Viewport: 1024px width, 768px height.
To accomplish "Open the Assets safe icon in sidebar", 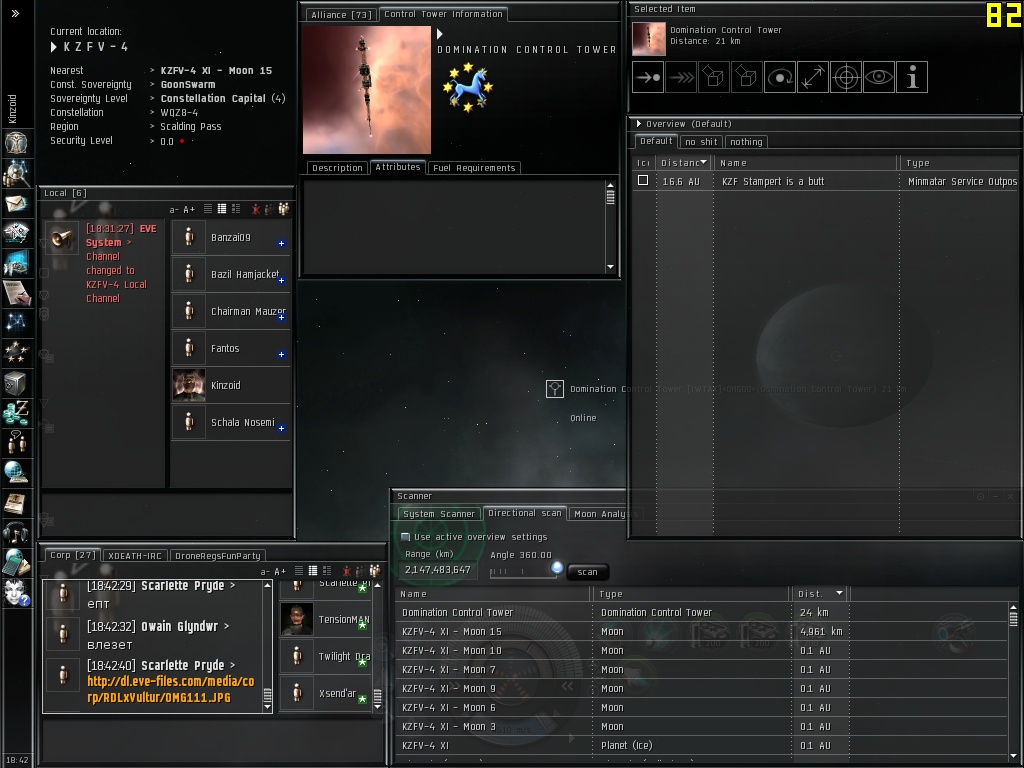I will (x=16, y=383).
